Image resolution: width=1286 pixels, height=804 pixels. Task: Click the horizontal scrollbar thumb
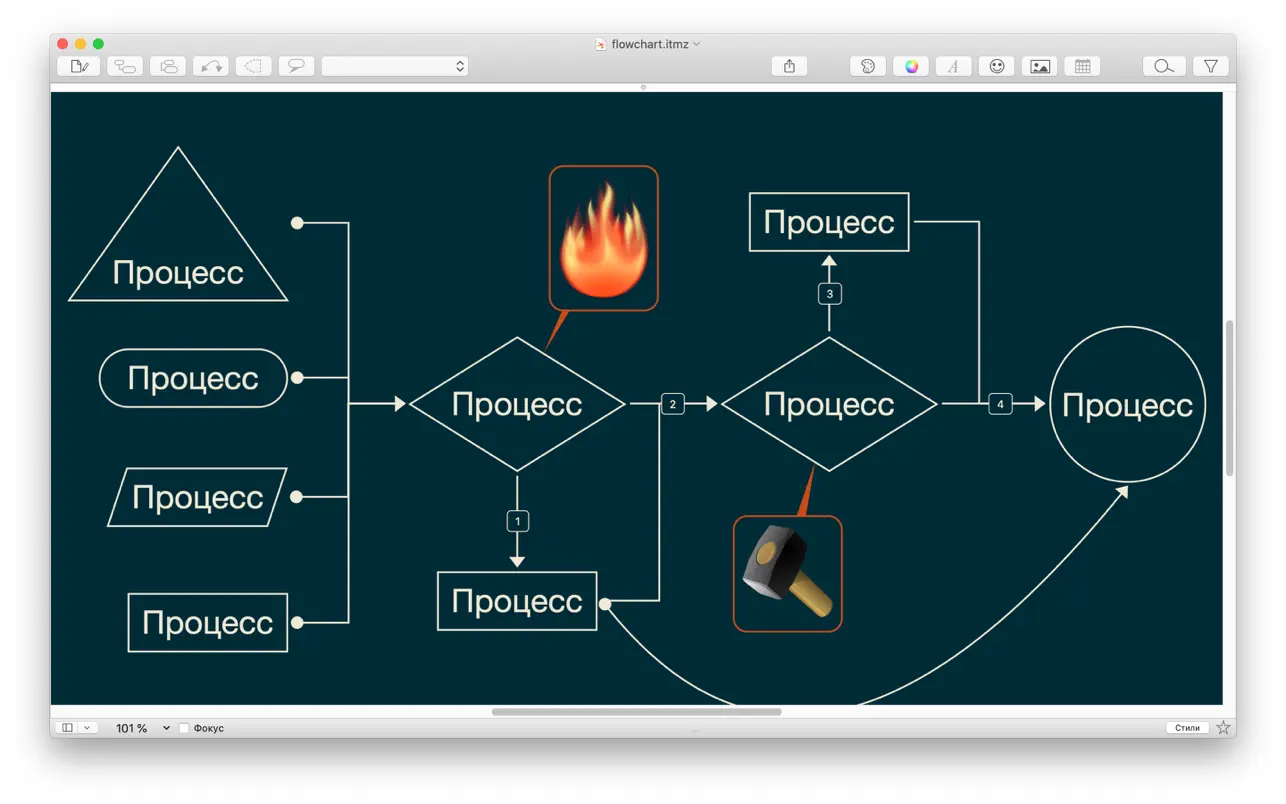click(x=636, y=712)
